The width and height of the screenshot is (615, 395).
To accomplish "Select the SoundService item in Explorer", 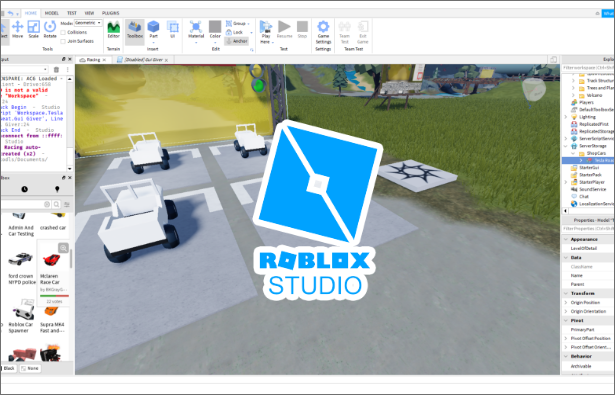I will (592, 189).
